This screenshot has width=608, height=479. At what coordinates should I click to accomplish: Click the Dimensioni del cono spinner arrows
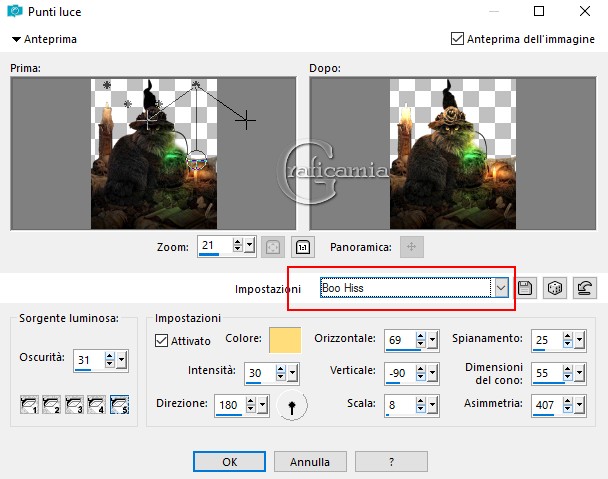tap(568, 373)
